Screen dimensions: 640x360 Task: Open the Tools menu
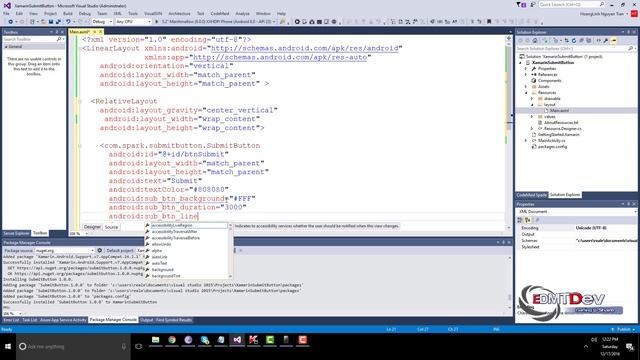(x=133, y=13)
